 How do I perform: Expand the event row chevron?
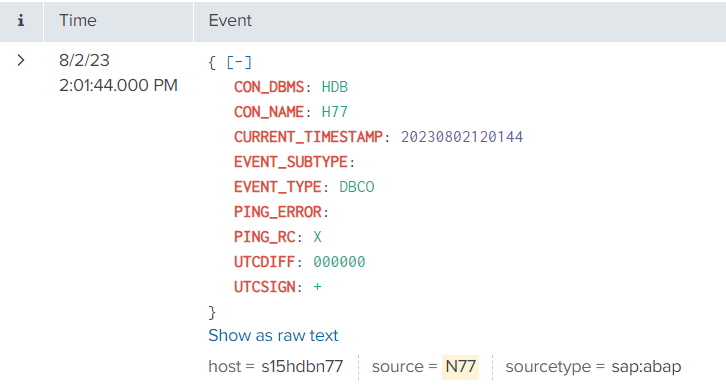(x=21, y=60)
